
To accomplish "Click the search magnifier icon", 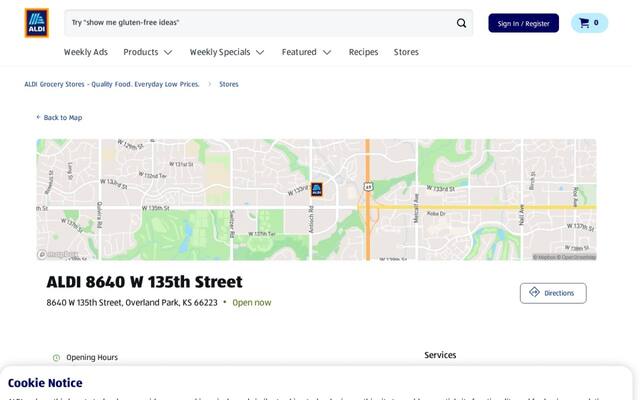I will 461,23.
